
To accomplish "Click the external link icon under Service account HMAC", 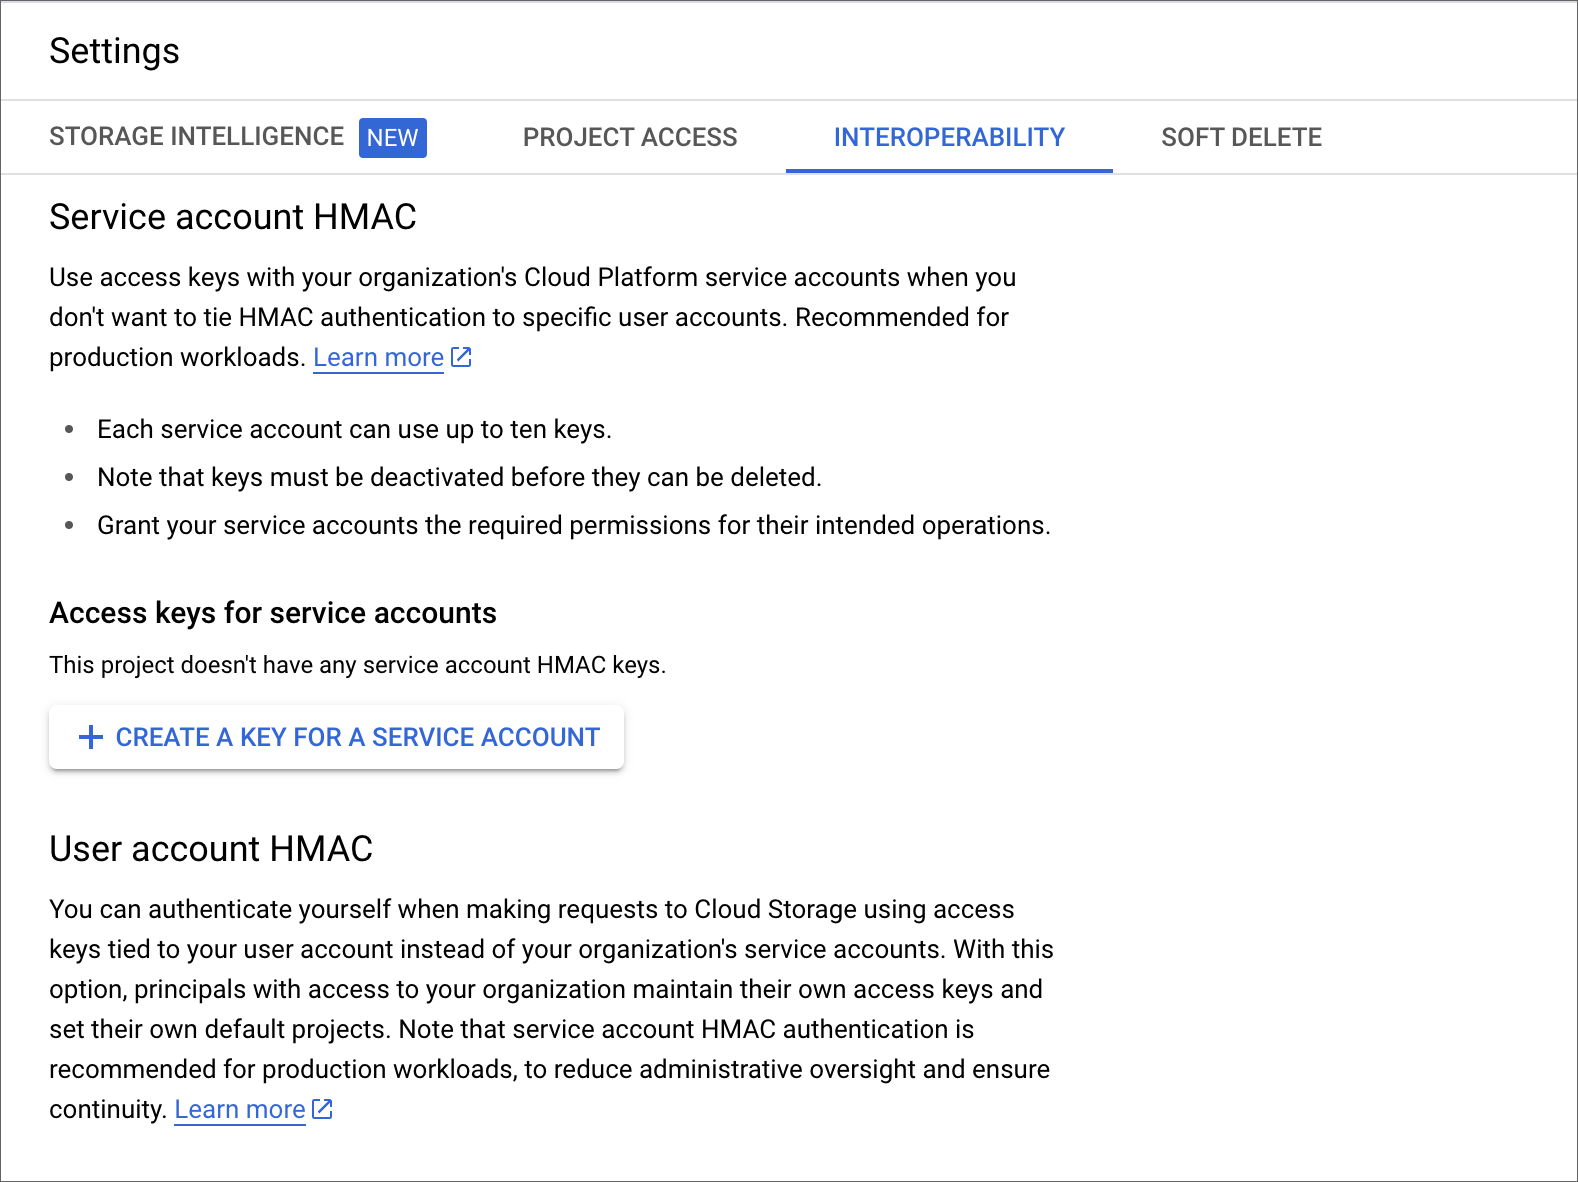I will click(461, 357).
